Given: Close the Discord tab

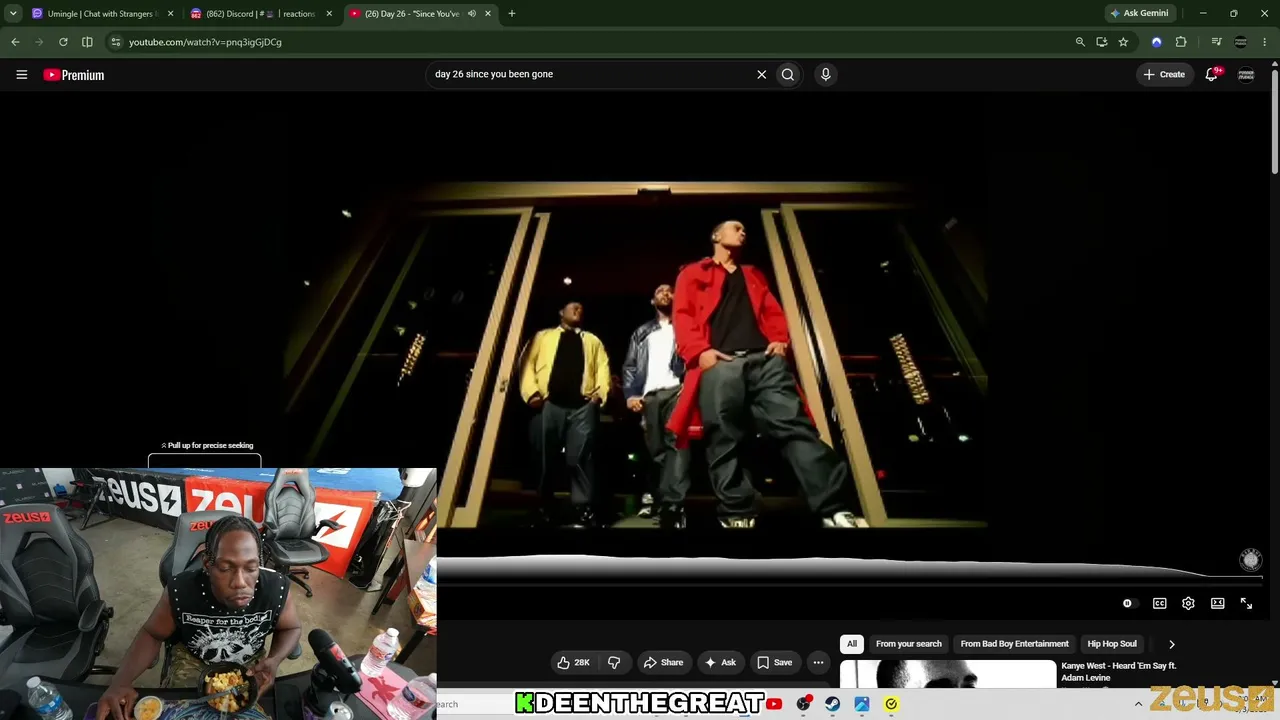Looking at the screenshot, I should [x=329, y=14].
